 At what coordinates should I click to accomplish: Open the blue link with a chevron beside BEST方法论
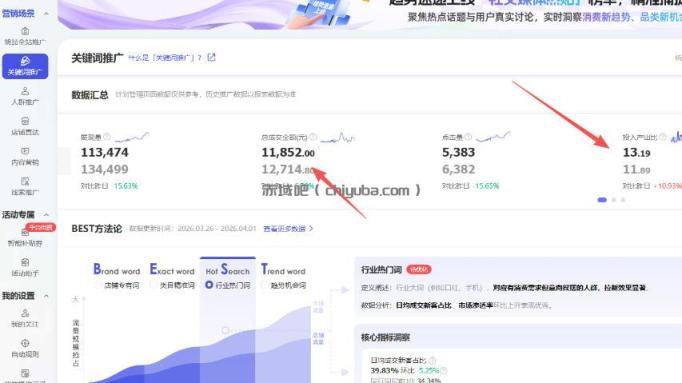pyautogui.click(x=288, y=229)
